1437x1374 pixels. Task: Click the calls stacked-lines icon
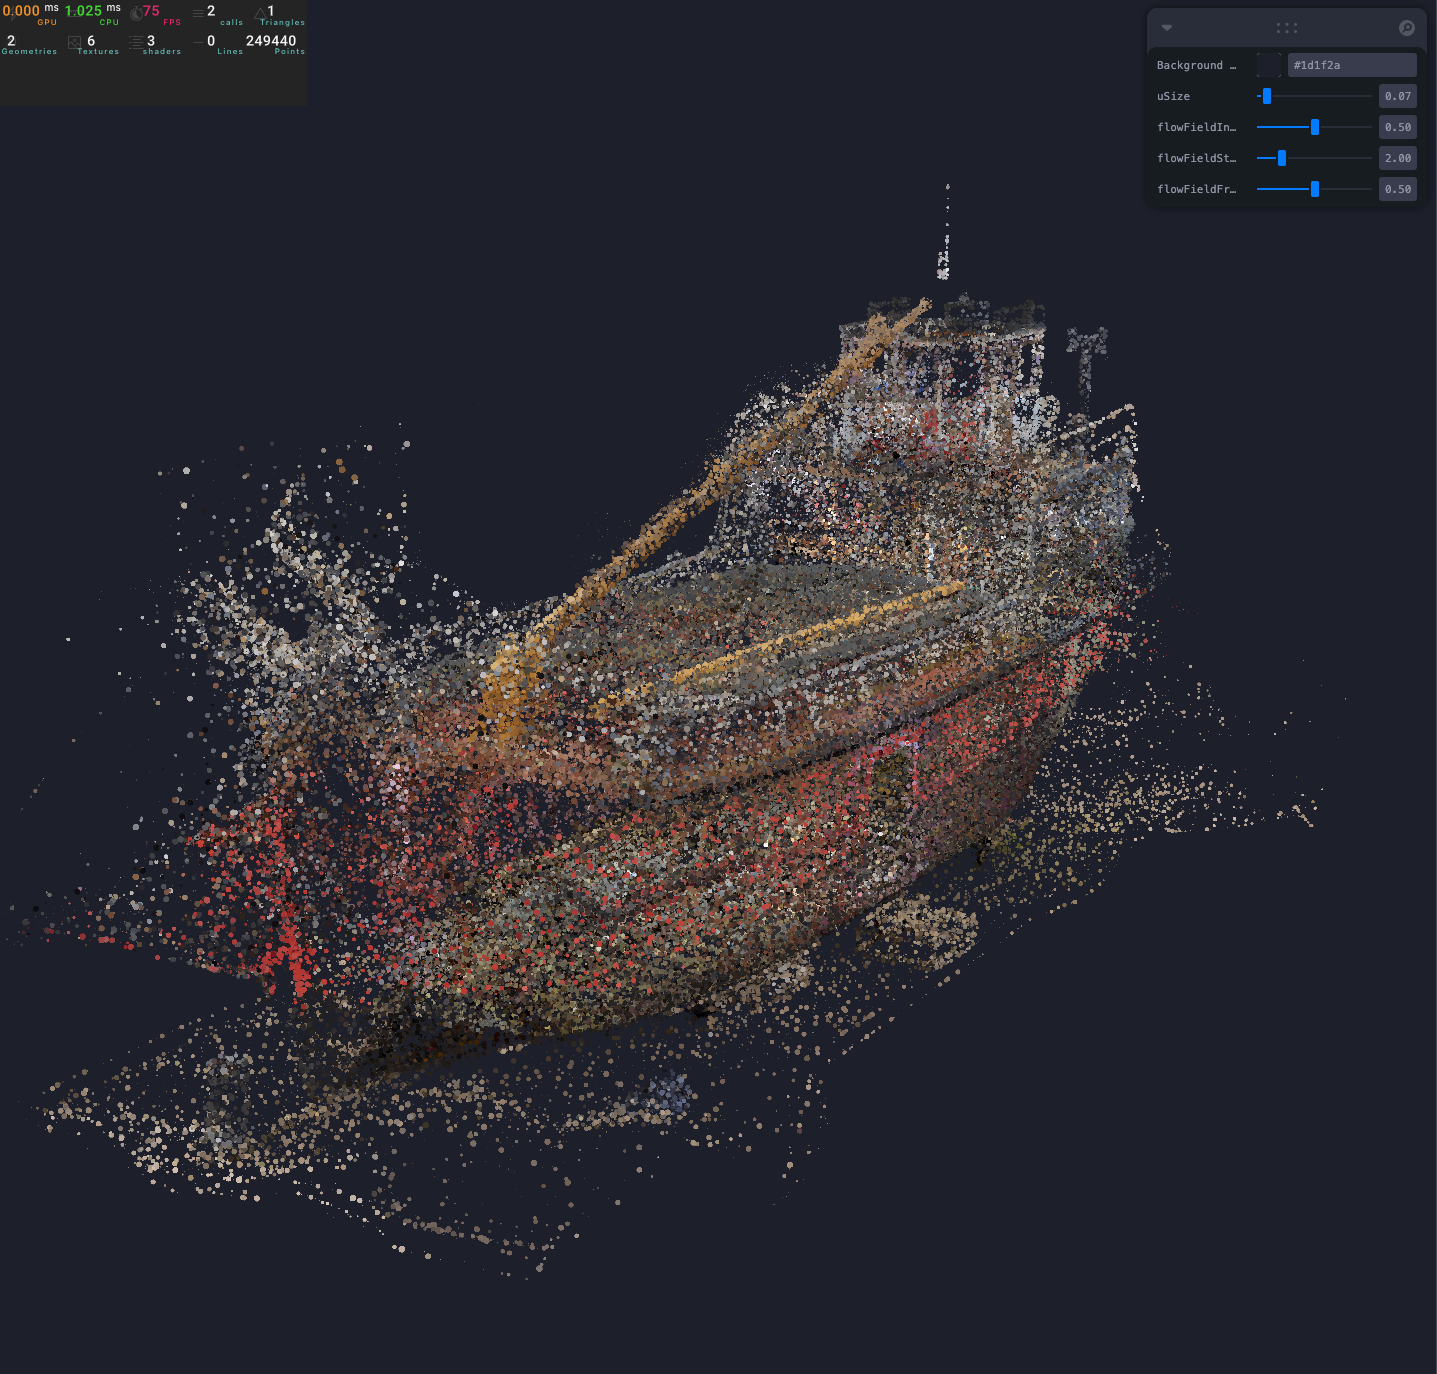[198, 13]
